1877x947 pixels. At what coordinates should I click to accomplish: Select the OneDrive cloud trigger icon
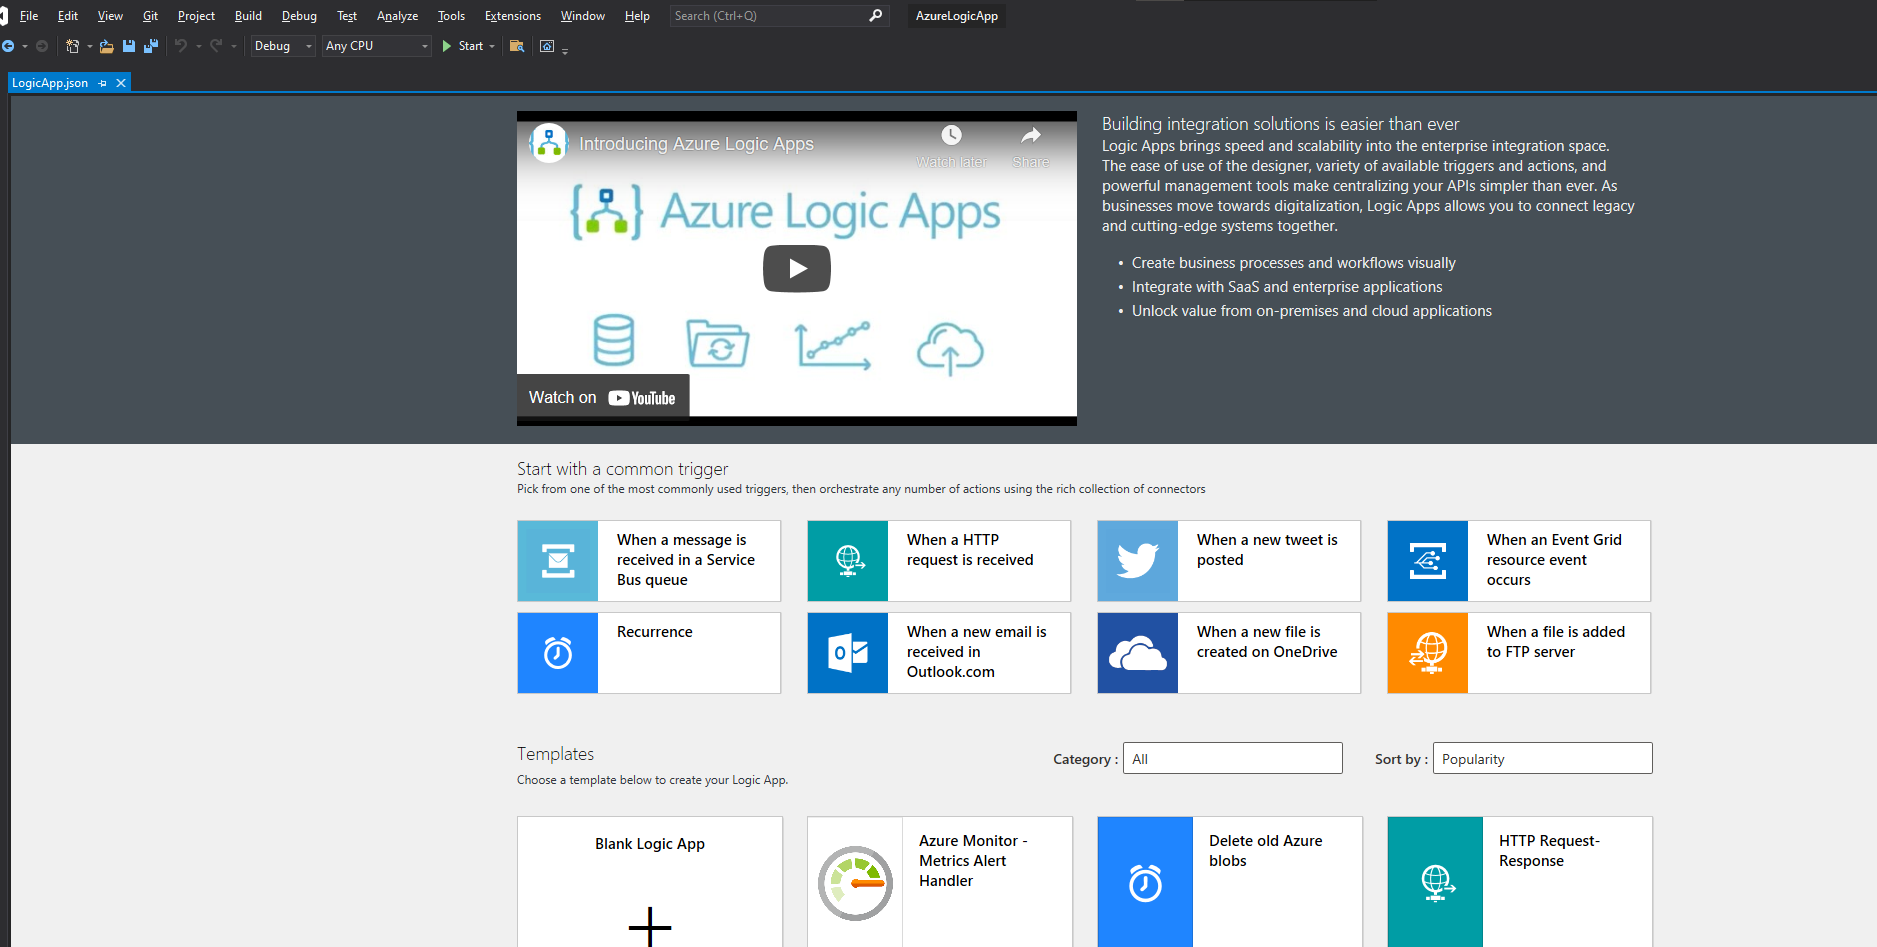point(1138,653)
